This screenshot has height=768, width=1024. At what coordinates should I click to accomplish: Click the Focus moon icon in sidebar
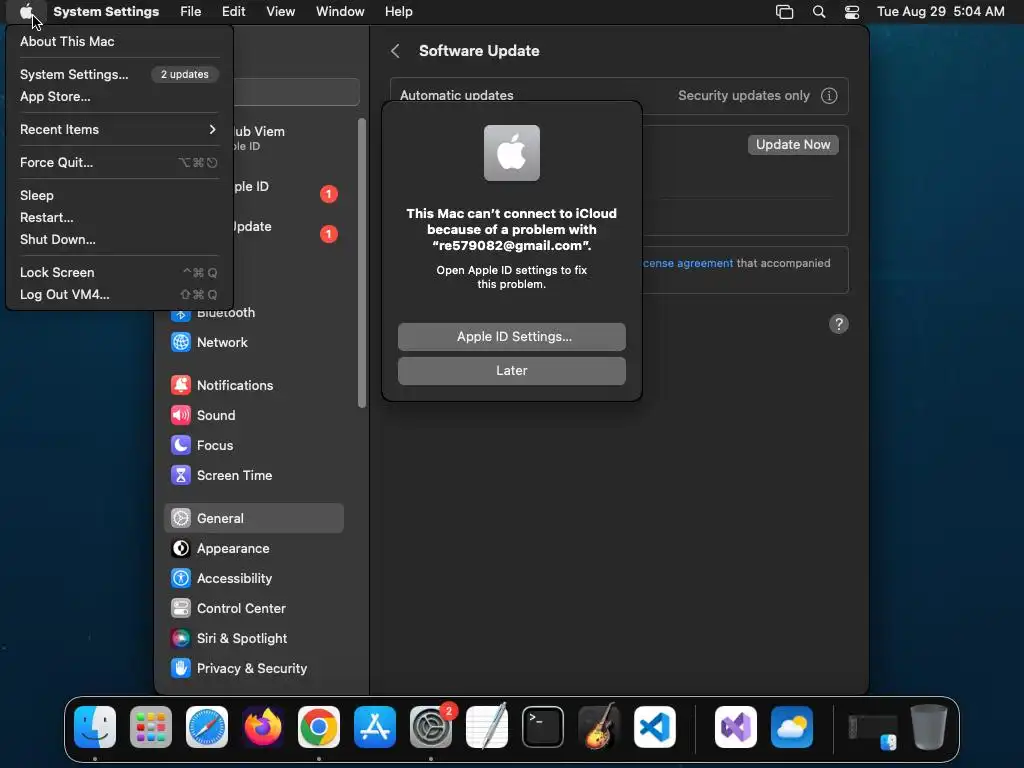[x=181, y=445]
